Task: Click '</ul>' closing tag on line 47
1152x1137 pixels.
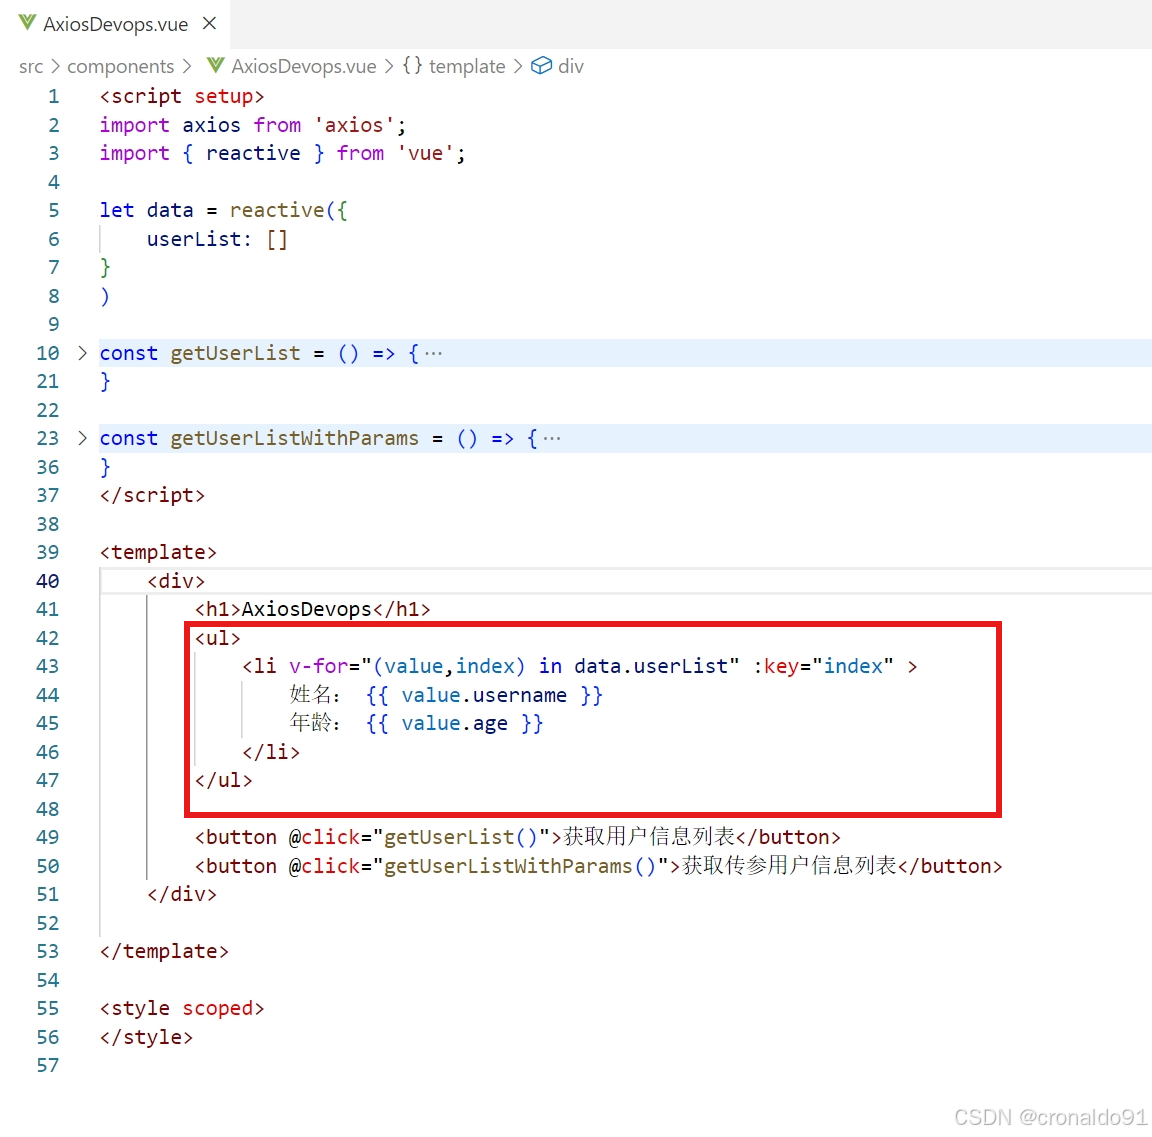Action: [x=223, y=780]
